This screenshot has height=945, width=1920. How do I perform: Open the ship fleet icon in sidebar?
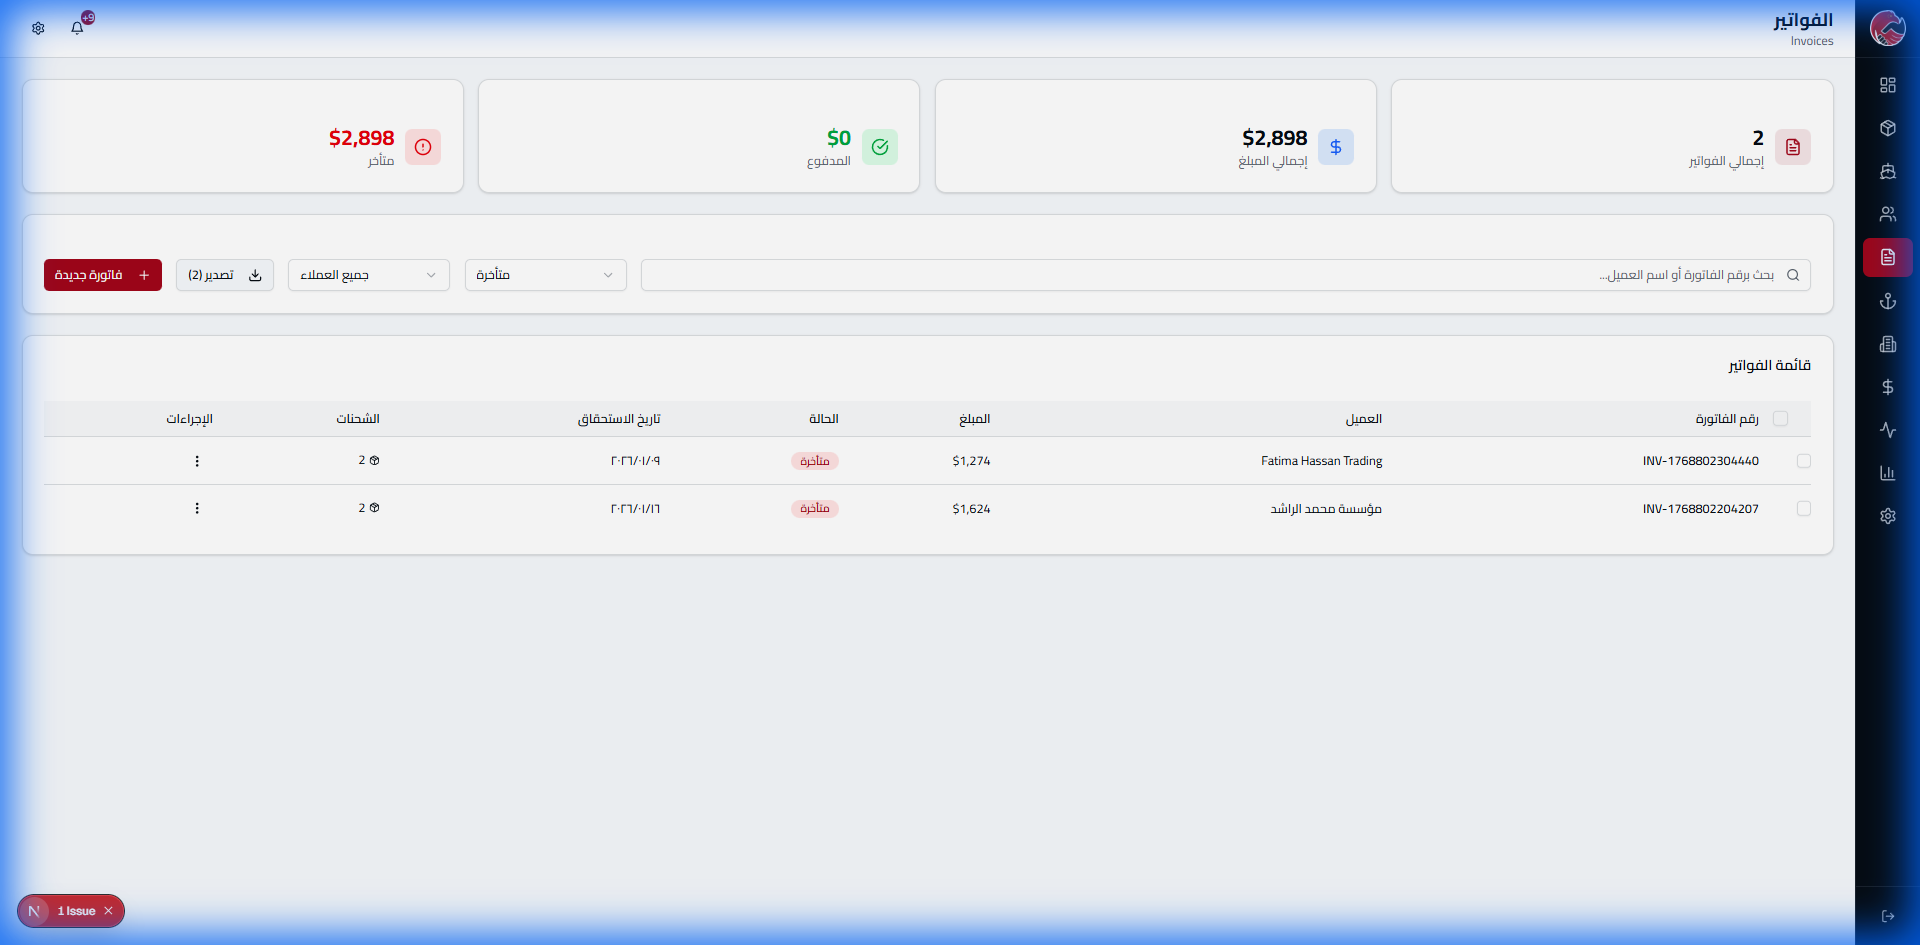(x=1888, y=171)
